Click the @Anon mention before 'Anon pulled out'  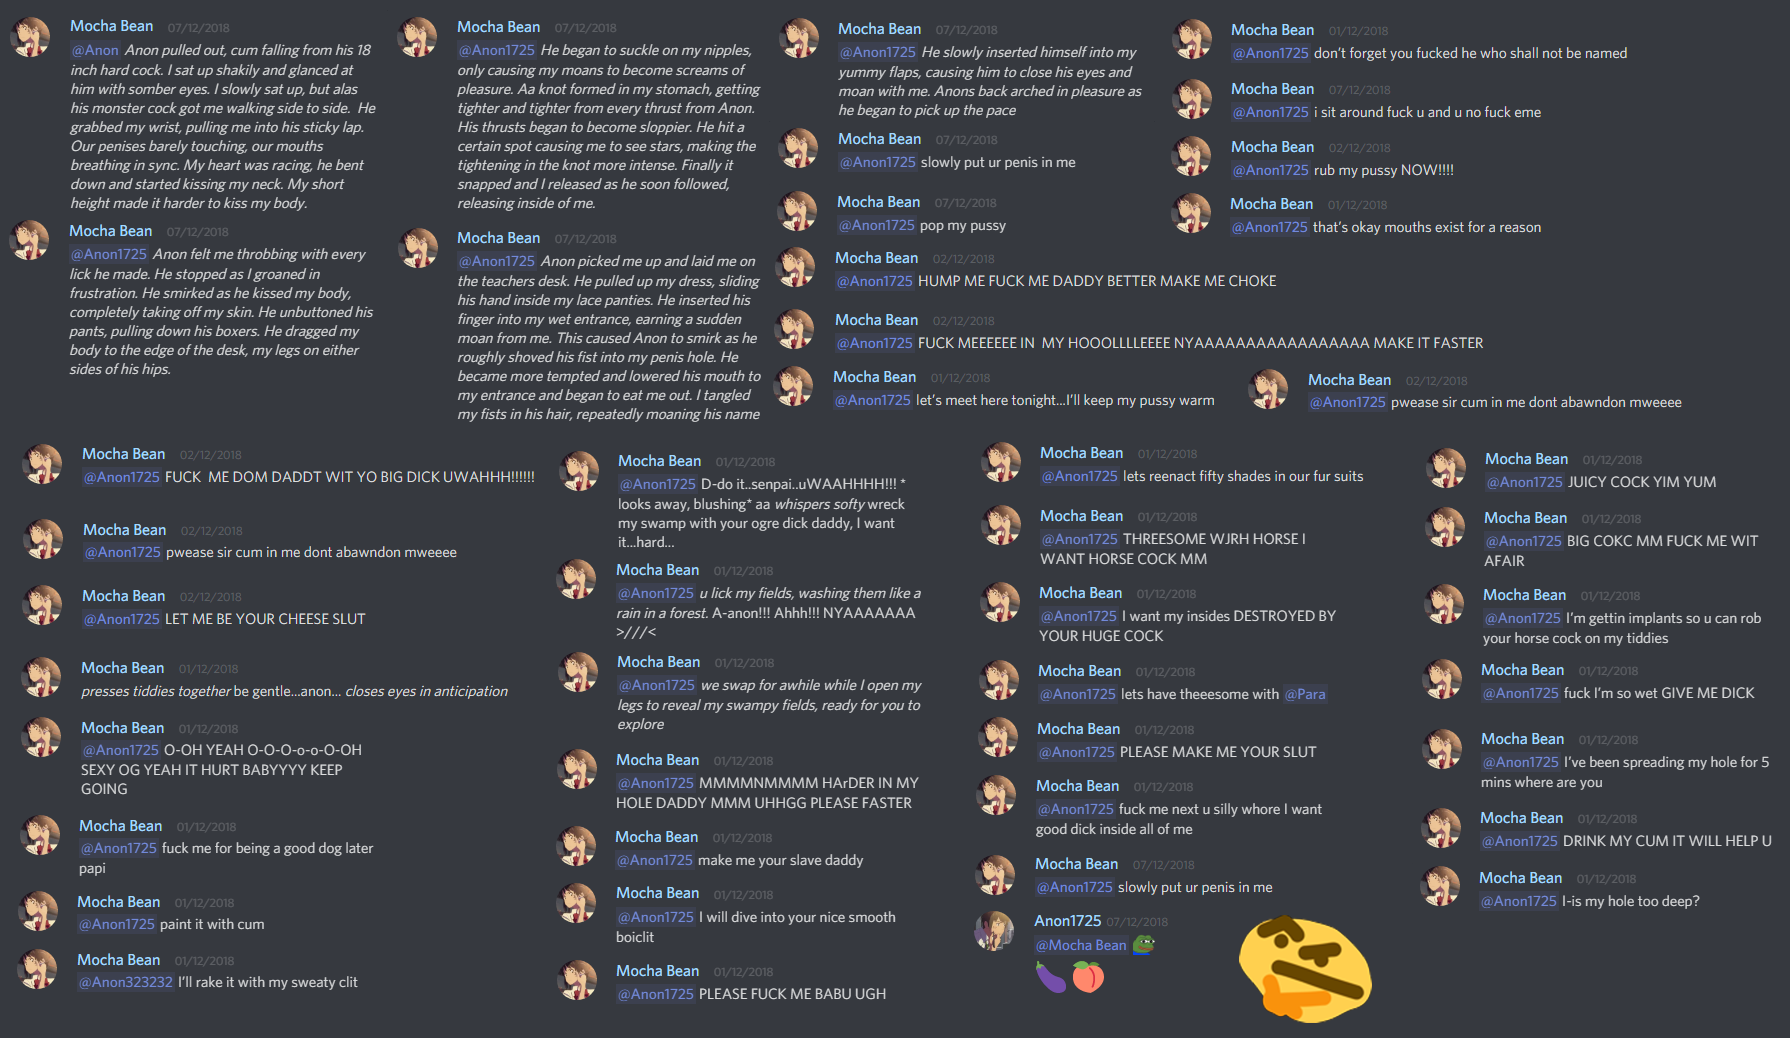[x=95, y=50]
